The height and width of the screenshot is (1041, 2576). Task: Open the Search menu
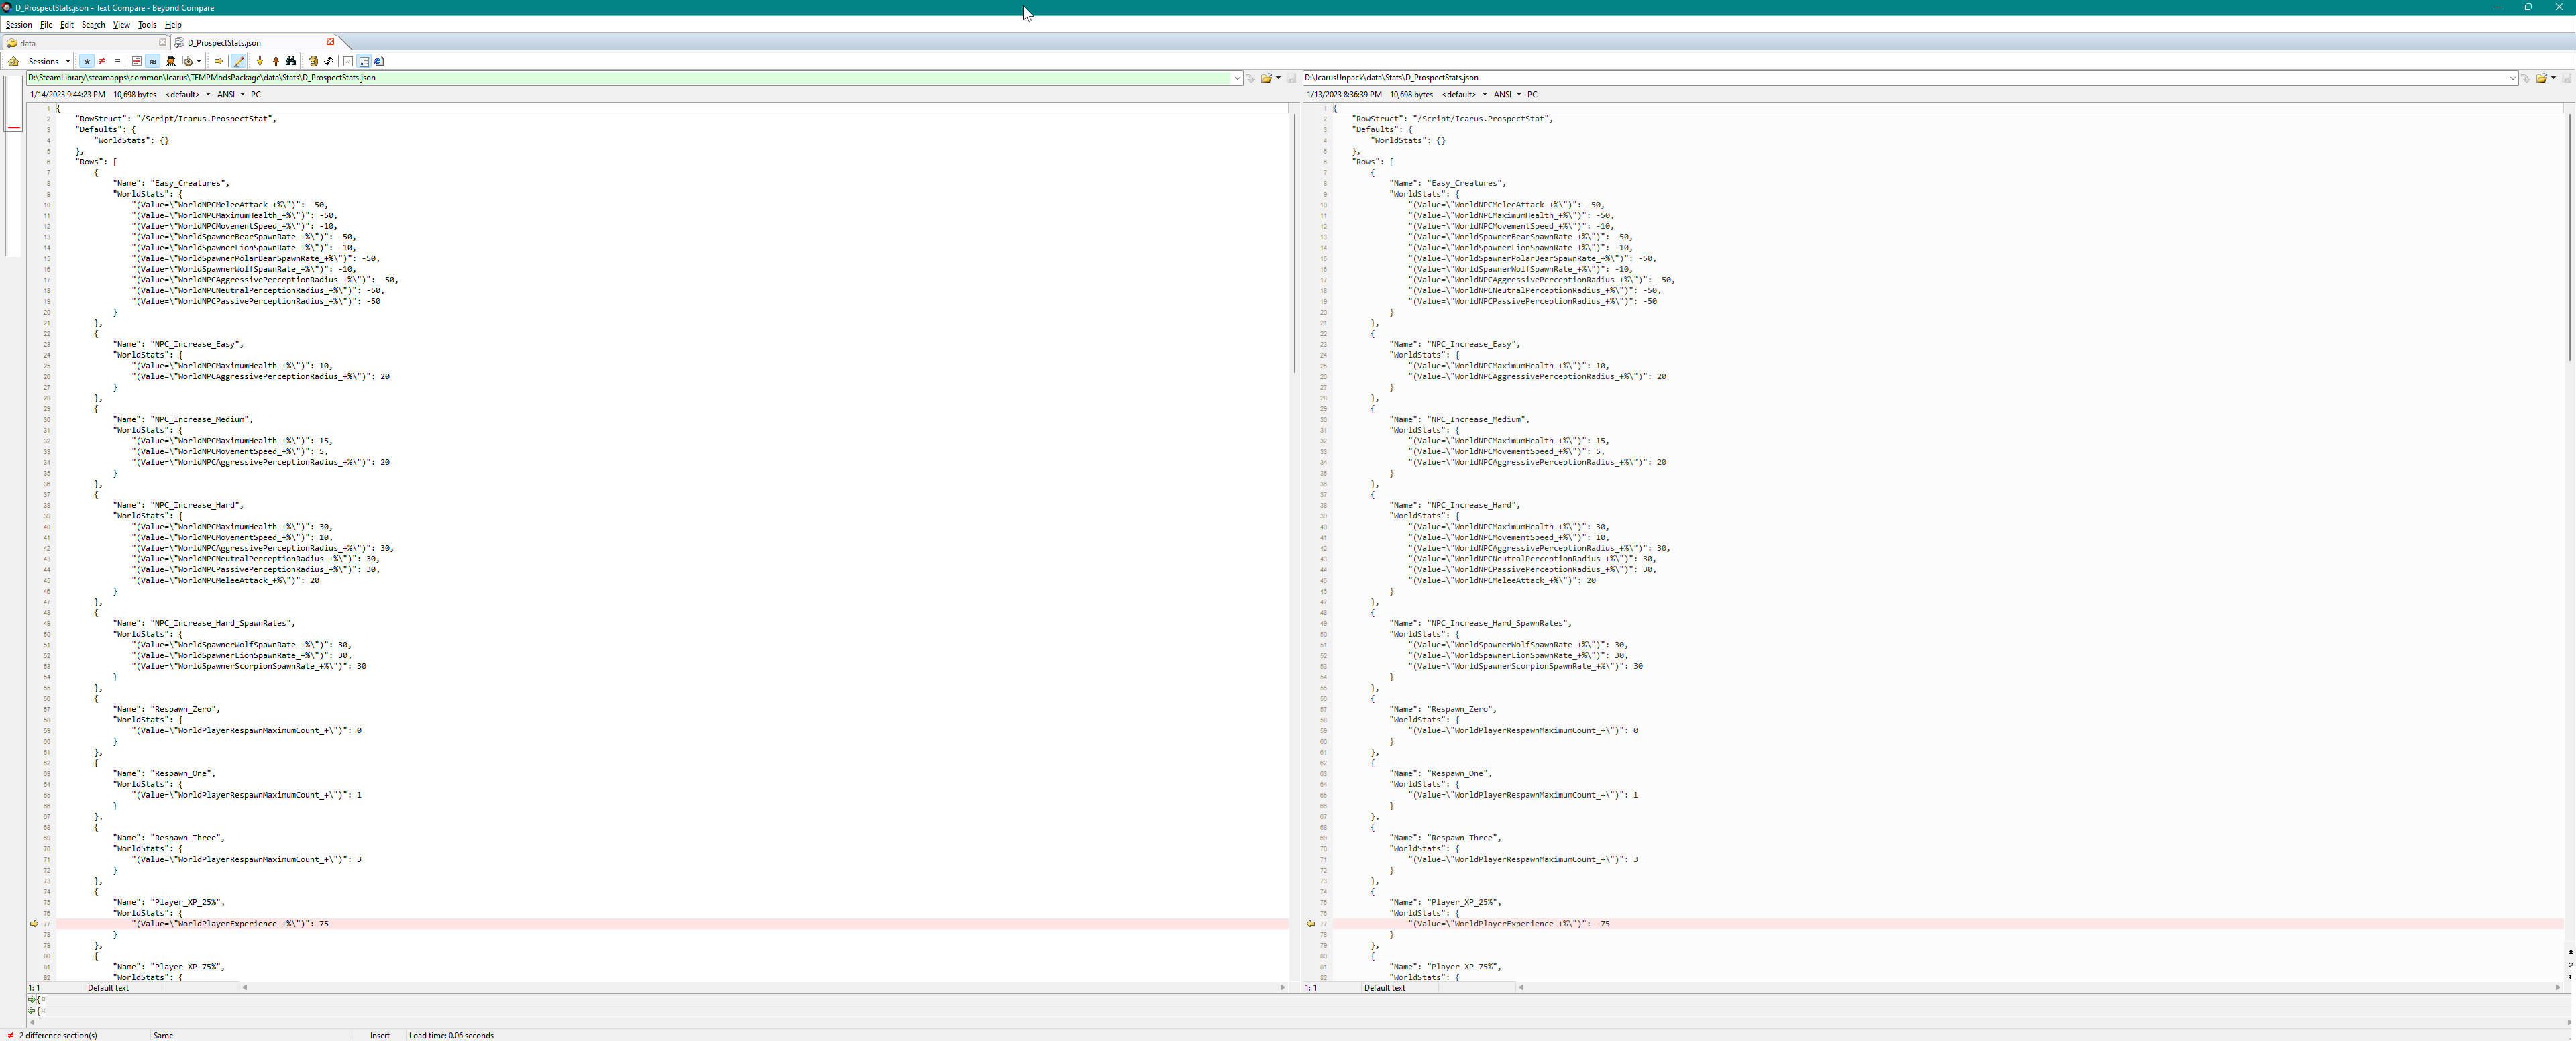[x=93, y=25]
